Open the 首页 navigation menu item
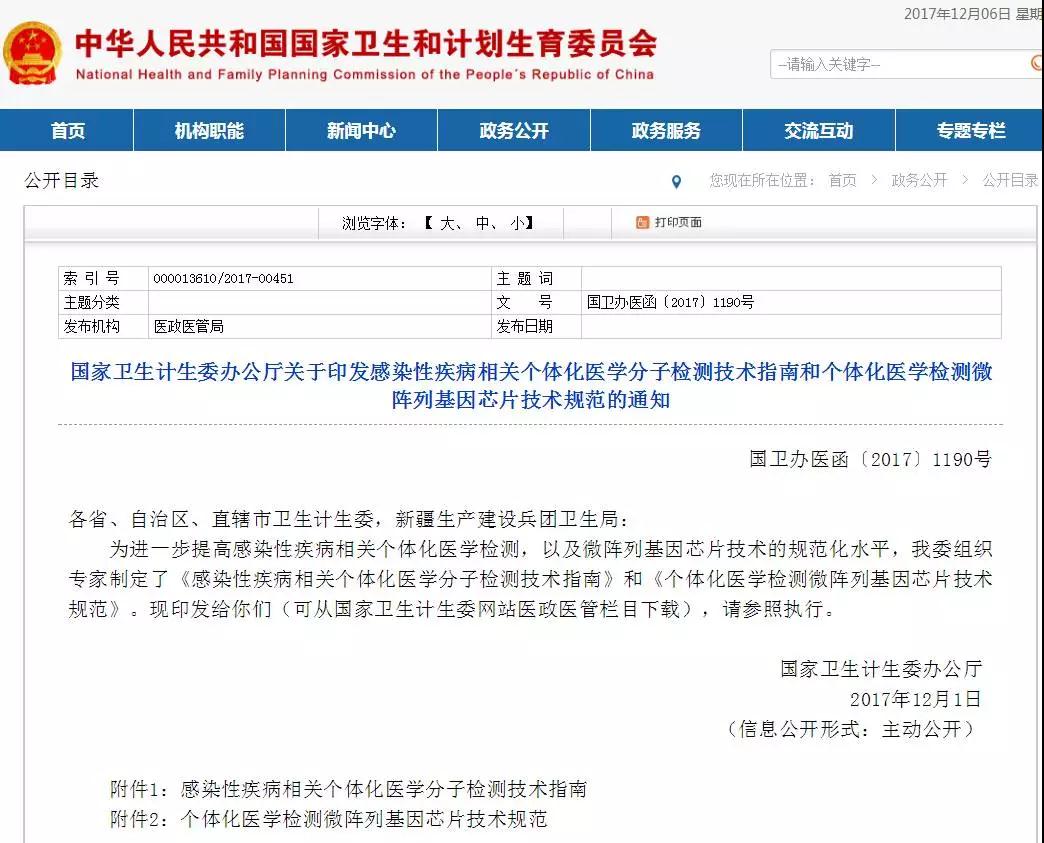 [68, 131]
